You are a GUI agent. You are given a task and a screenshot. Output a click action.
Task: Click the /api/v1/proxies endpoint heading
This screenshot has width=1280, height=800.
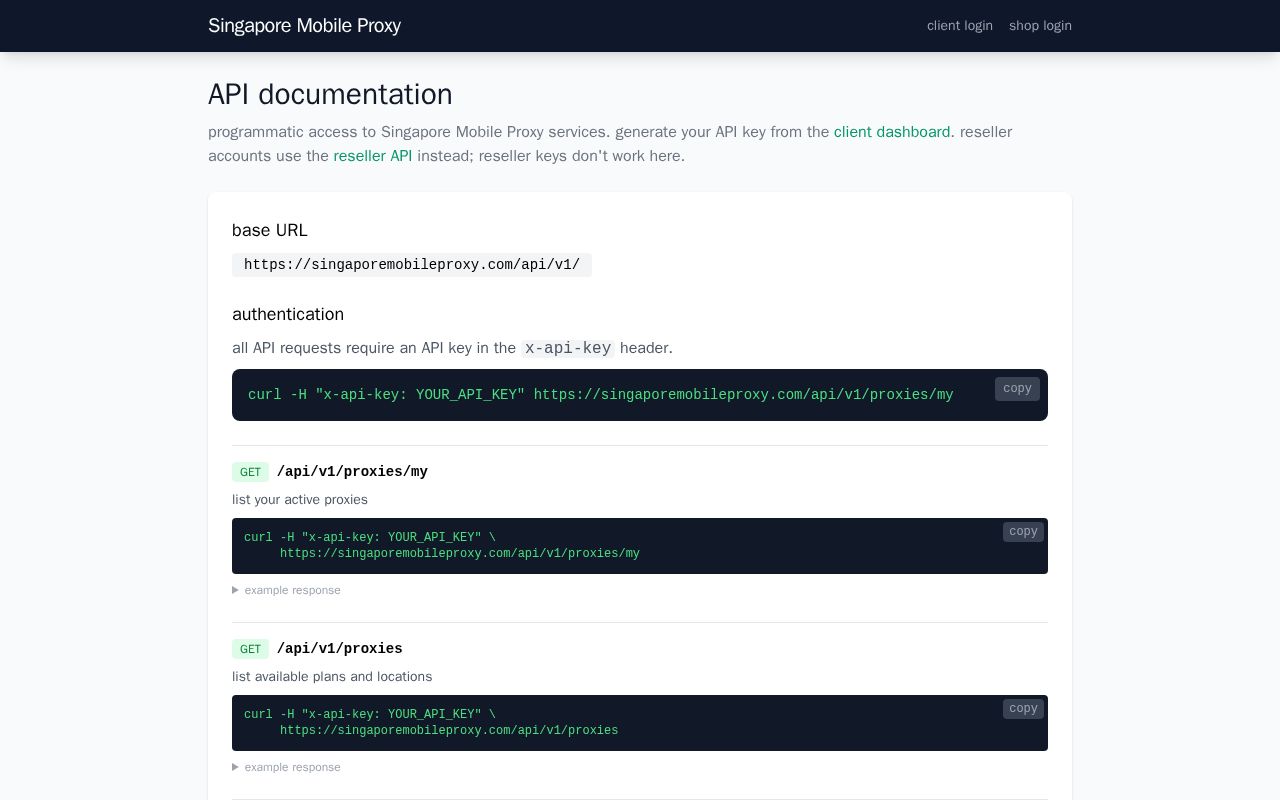(x=340, y=649)
